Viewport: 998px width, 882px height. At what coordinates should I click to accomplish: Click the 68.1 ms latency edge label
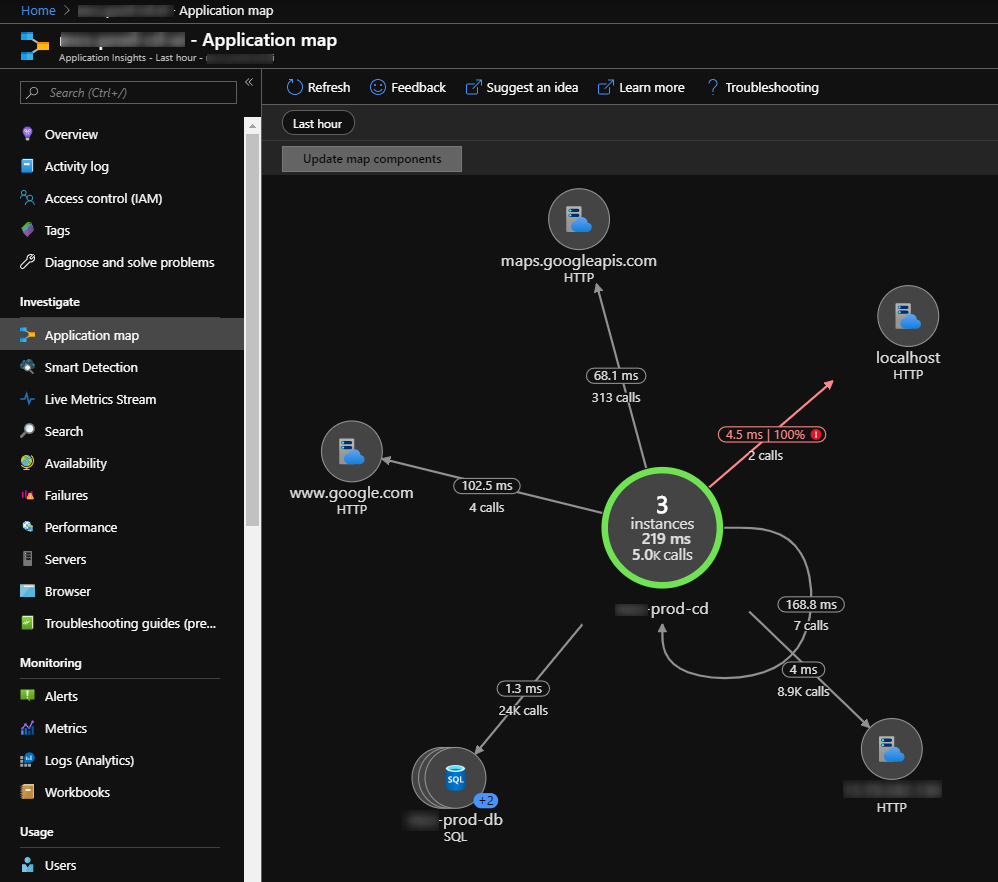point(616,376)
